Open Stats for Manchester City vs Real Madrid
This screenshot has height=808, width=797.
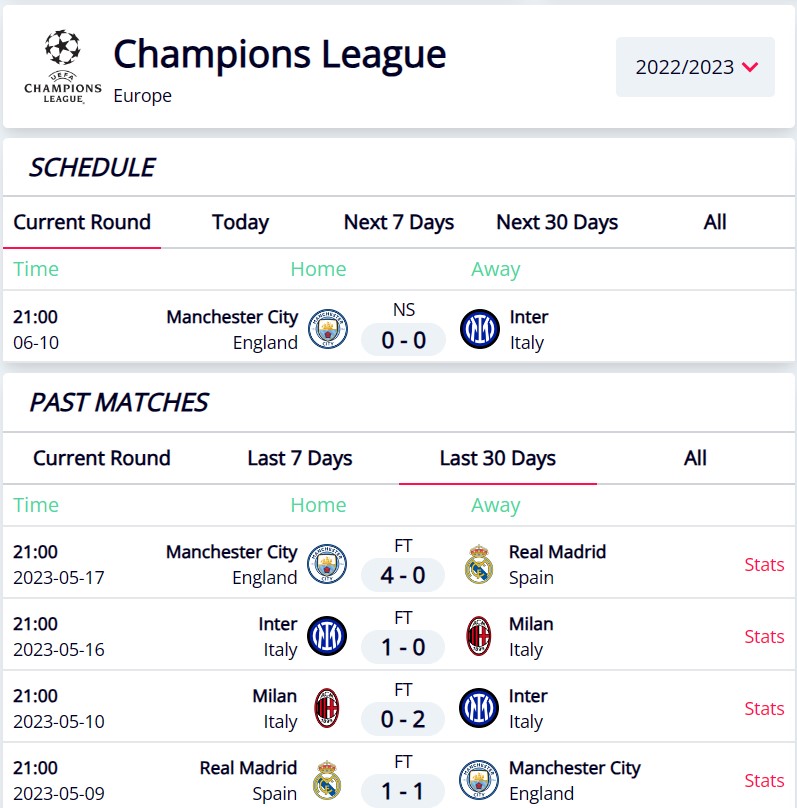click(x=764, y=564)
